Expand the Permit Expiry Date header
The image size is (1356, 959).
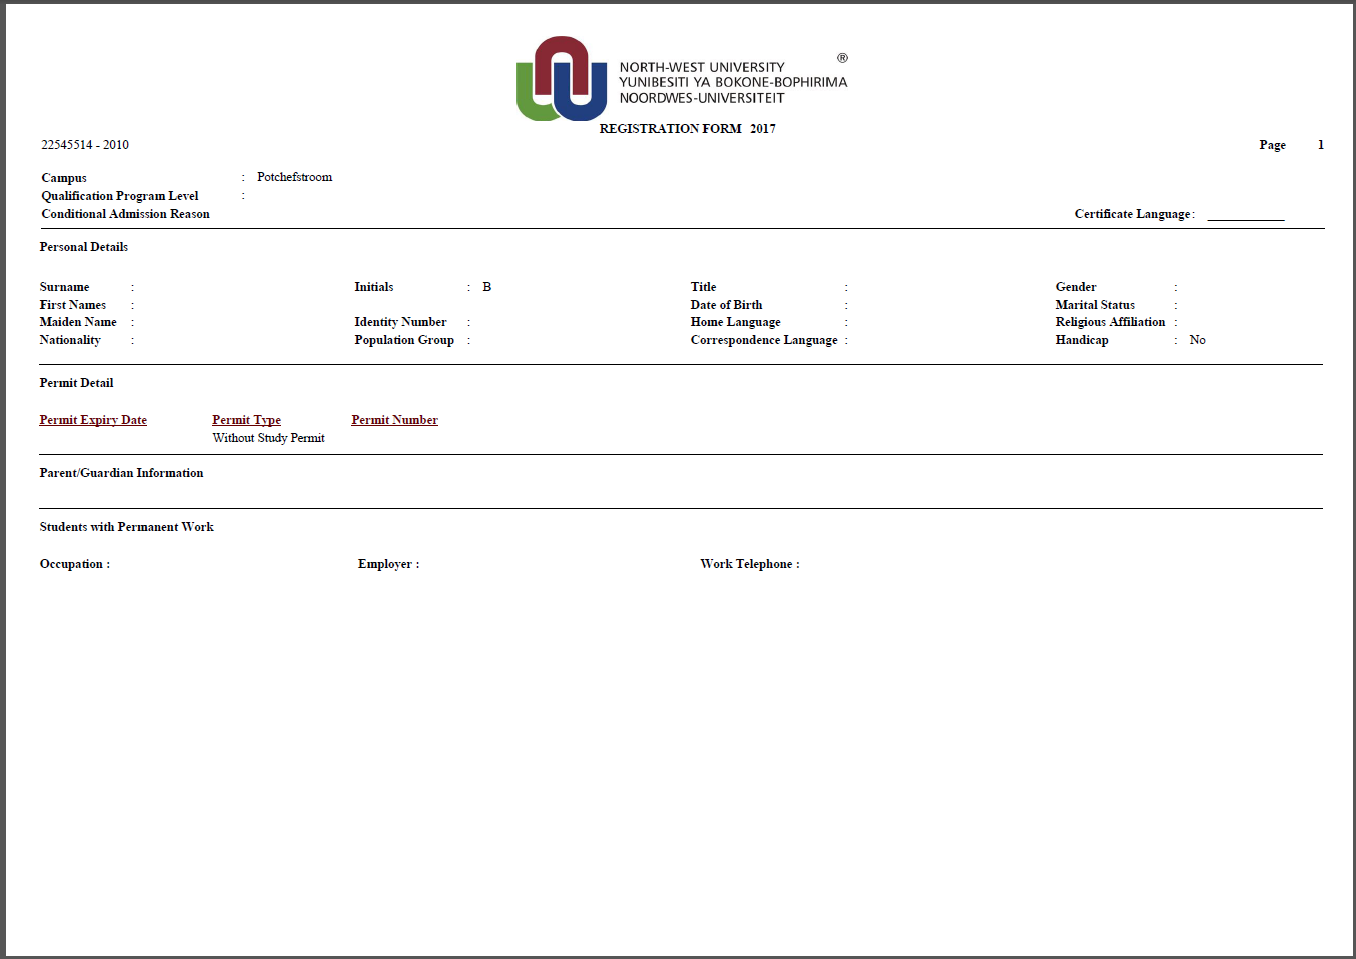click(93, 419)
